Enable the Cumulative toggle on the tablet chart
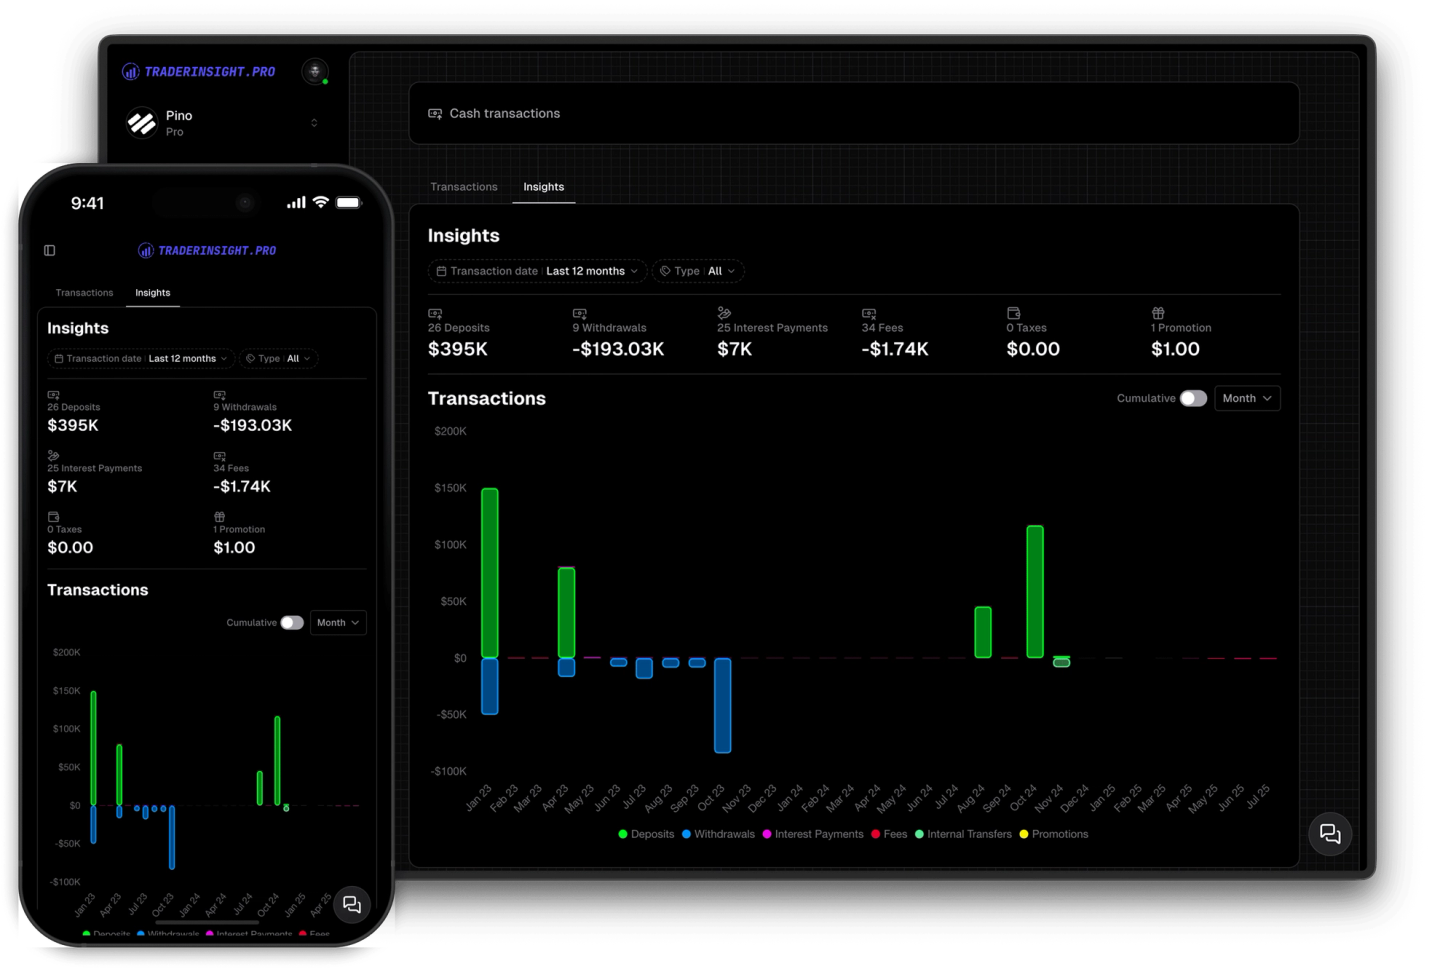1456x969 pixels. point(1192,398)
